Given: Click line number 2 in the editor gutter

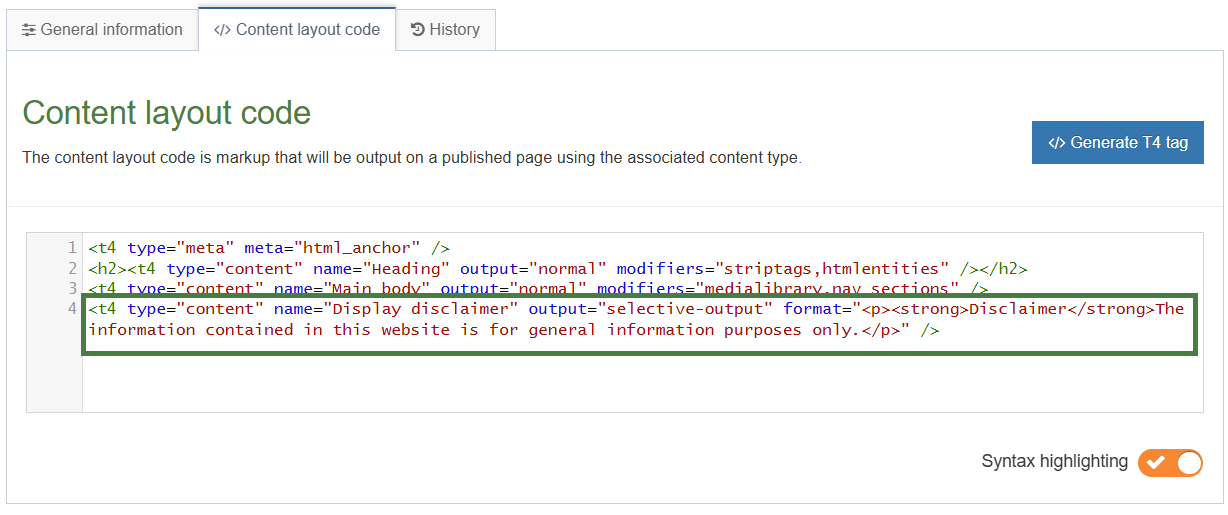Looking at the screenshot, I should tap(72, 268).
